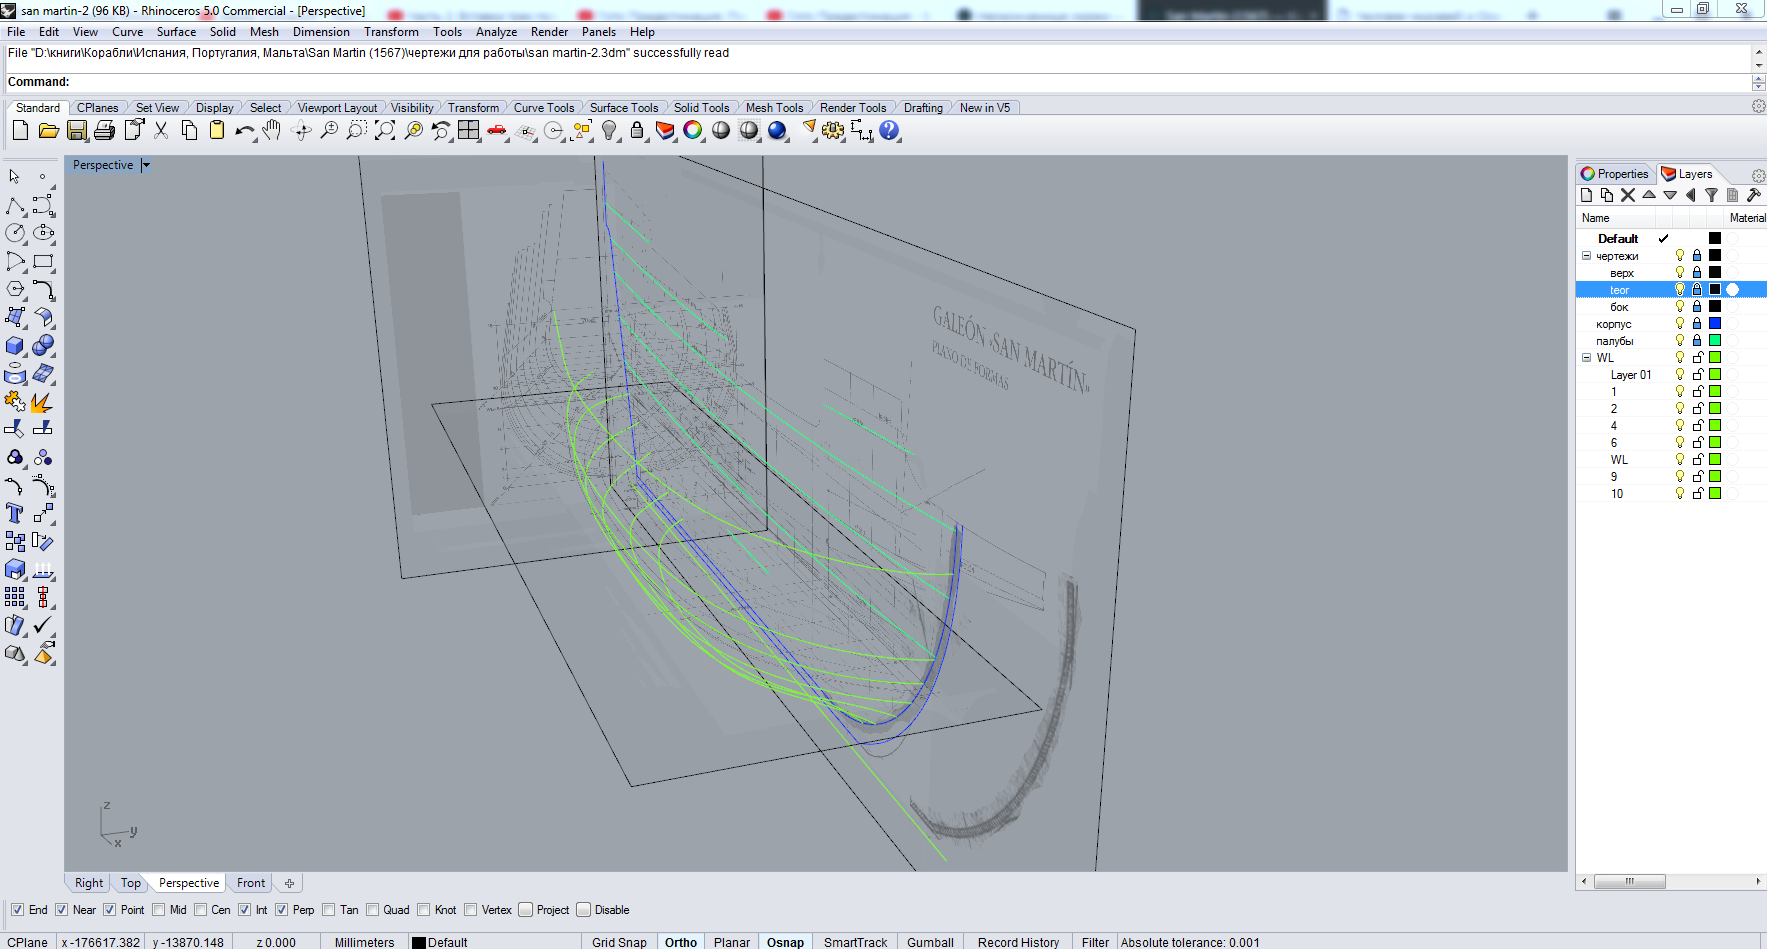Click the Help question mark icon
Screen dimensions: 1767x949
(x=889, y=131)
